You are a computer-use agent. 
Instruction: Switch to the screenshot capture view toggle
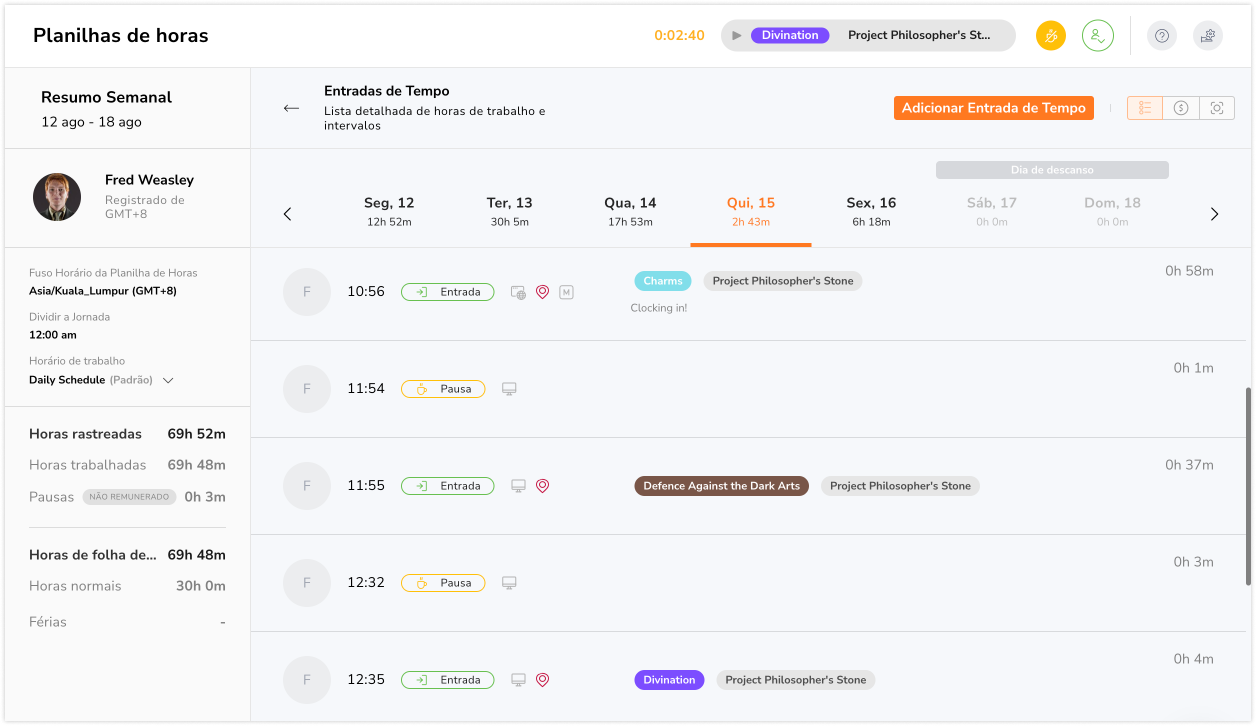click(1217, 108)
